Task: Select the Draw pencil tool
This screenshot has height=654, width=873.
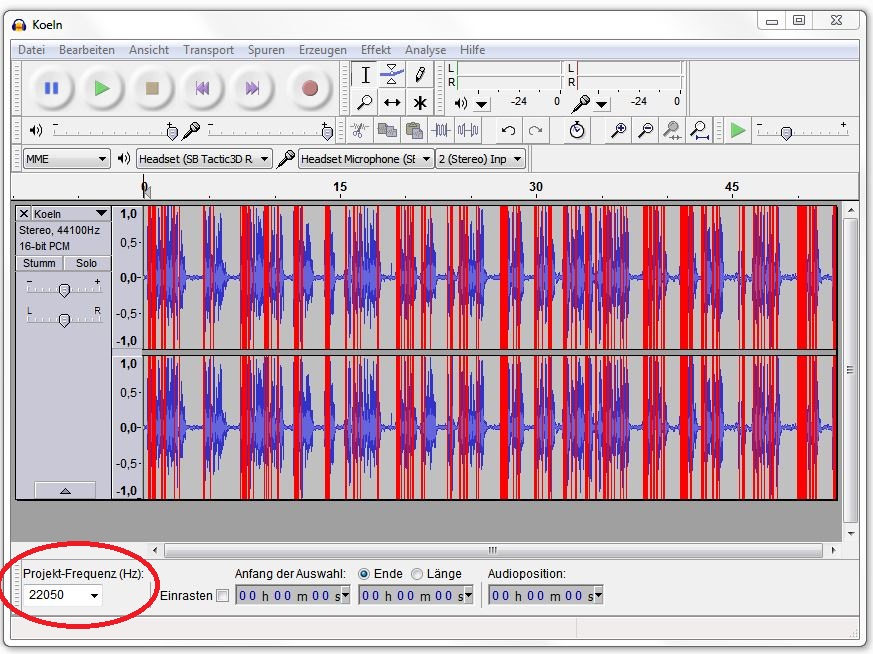Action: click(x=420, y=74)
